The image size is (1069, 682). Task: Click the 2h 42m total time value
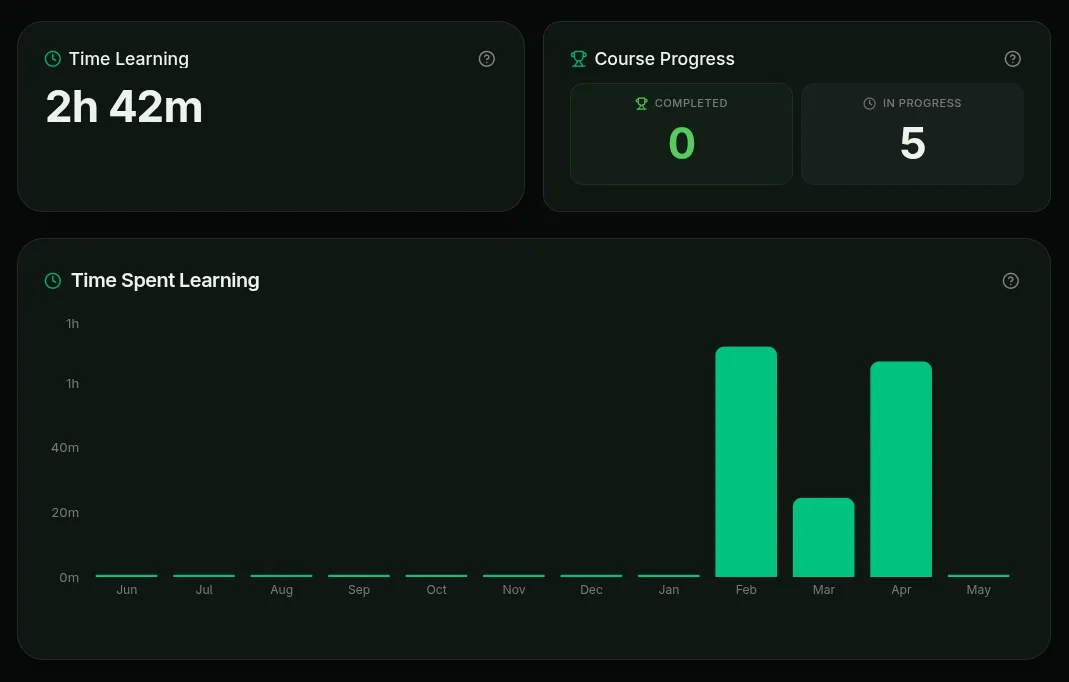[124, 107]
